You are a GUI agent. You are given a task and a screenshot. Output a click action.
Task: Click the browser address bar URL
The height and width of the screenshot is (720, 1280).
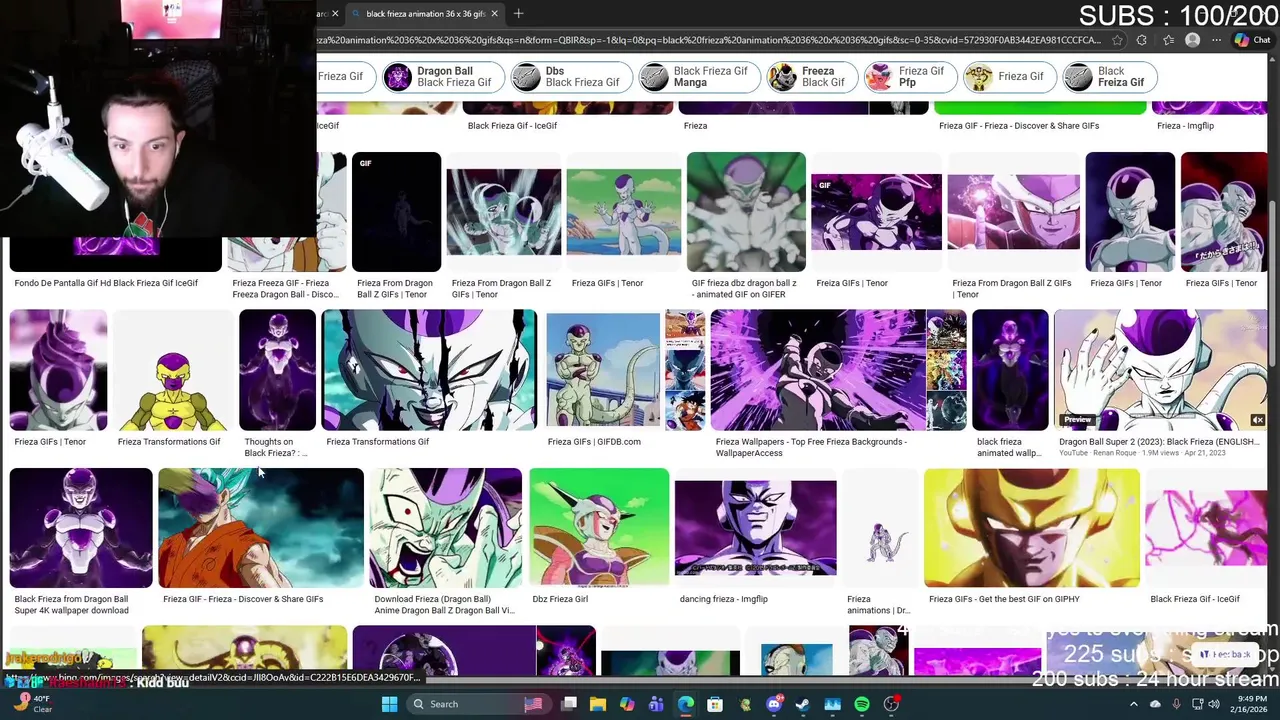(x=708, y=40)
